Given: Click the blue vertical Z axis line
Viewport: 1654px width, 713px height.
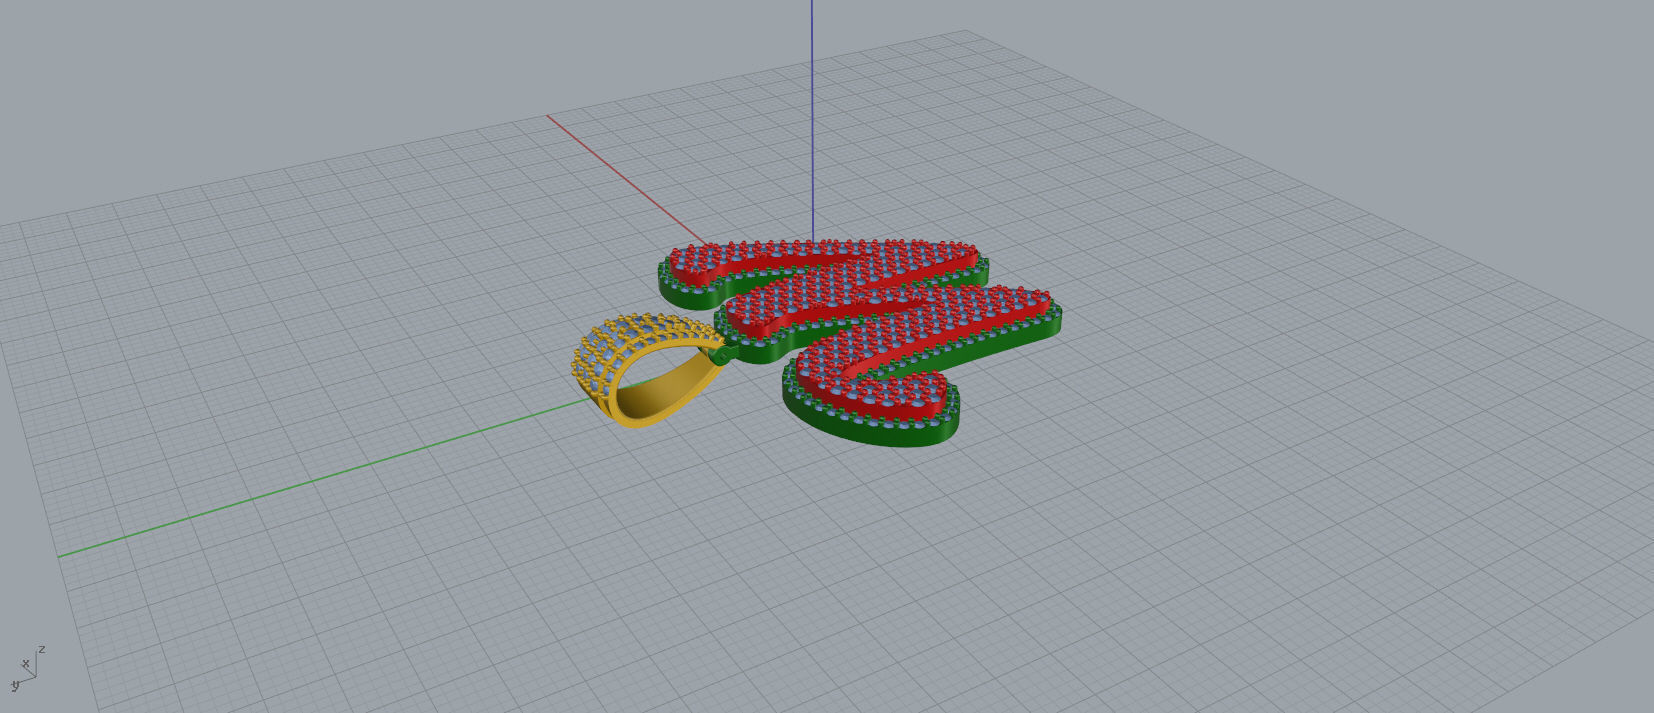Looking at the screenshot, I should [x=812, y=120].
